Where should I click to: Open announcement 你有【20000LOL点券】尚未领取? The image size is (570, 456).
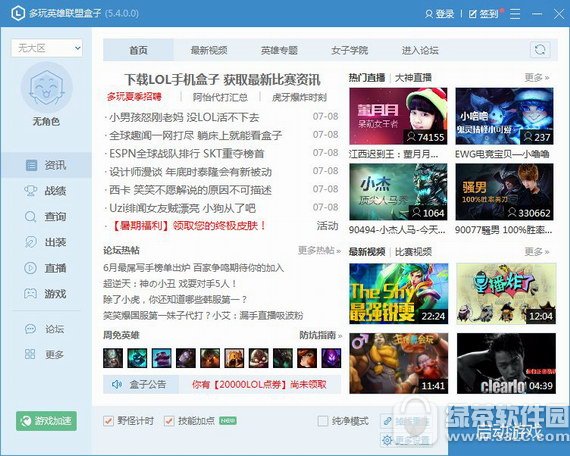point(259,384)
